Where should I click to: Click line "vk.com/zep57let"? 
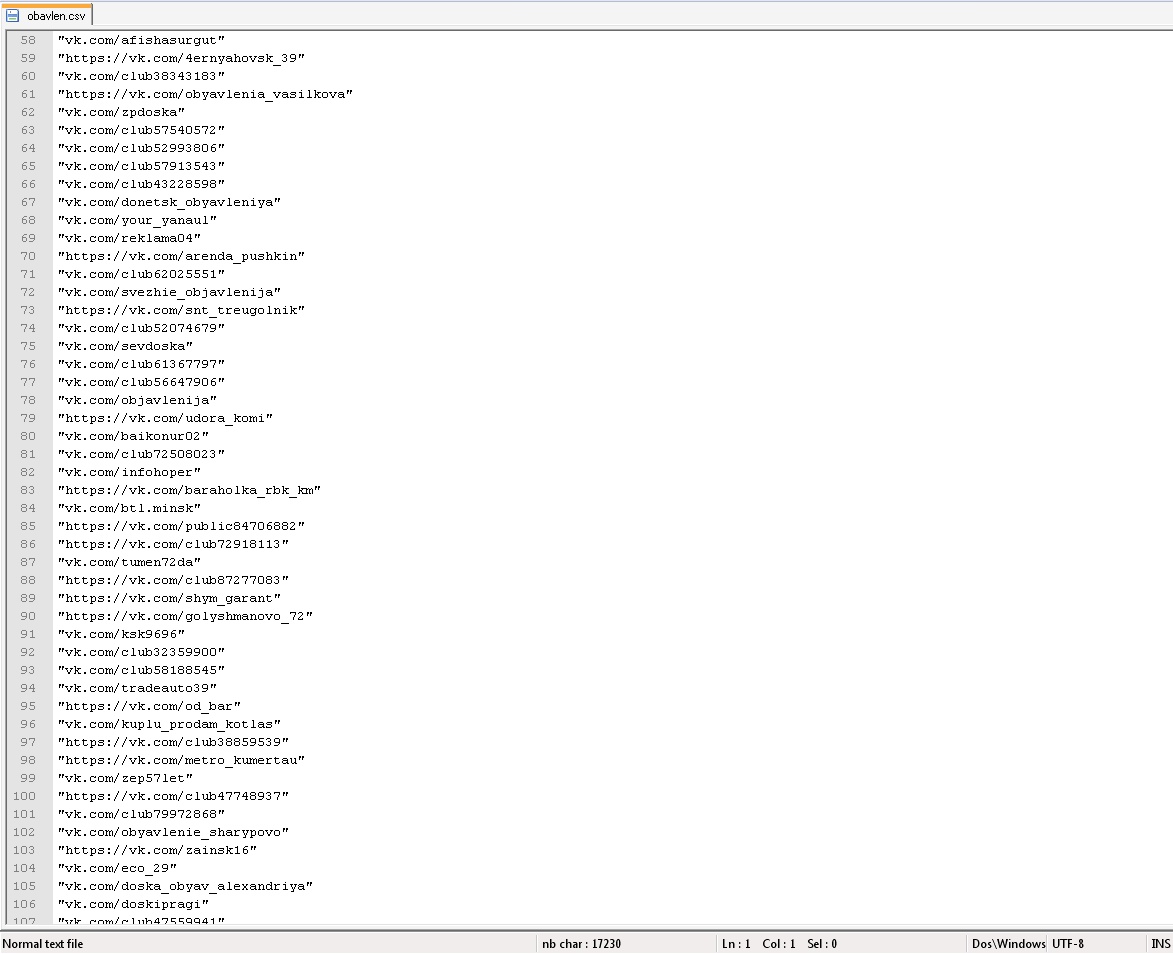(126, 777)
